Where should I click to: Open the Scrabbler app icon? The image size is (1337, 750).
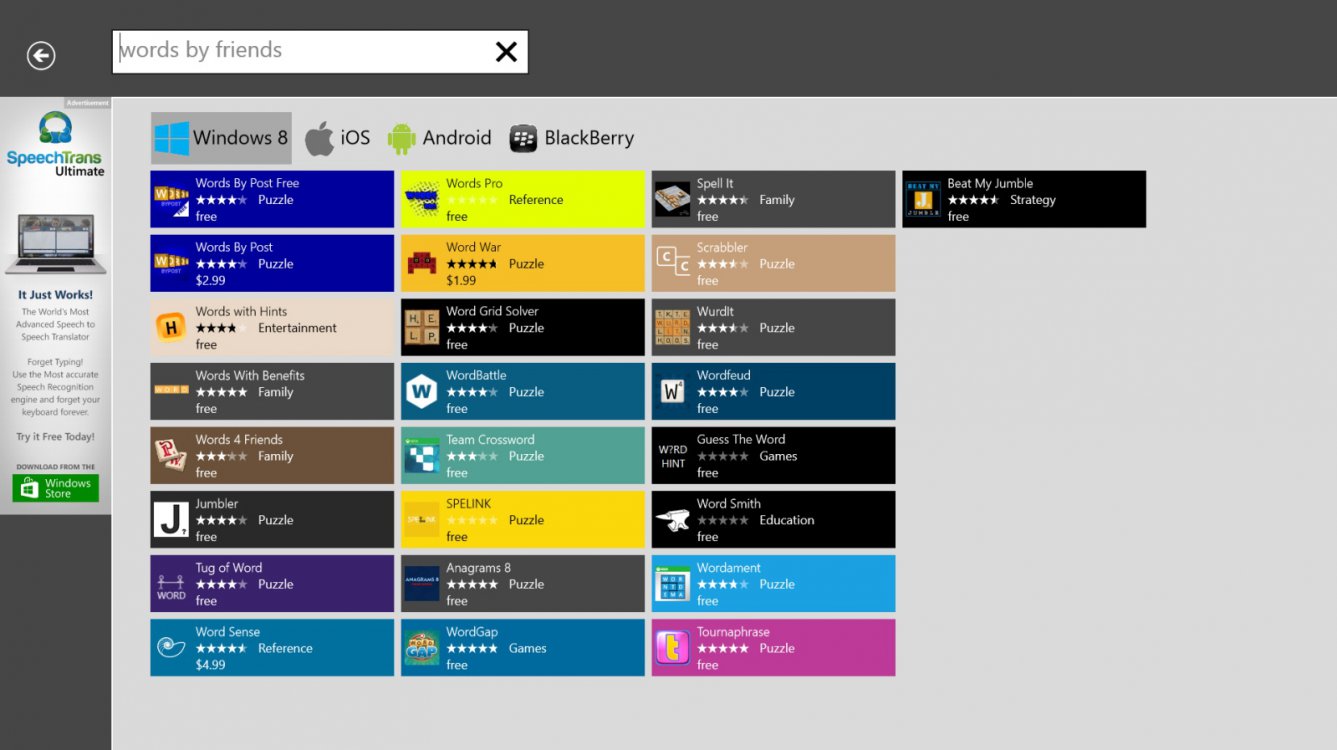click(x=673, y=263)
